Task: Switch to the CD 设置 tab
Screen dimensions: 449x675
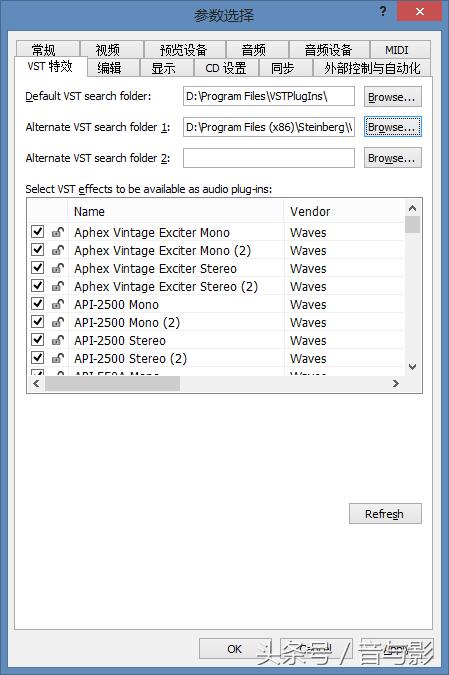Action: 226,68
